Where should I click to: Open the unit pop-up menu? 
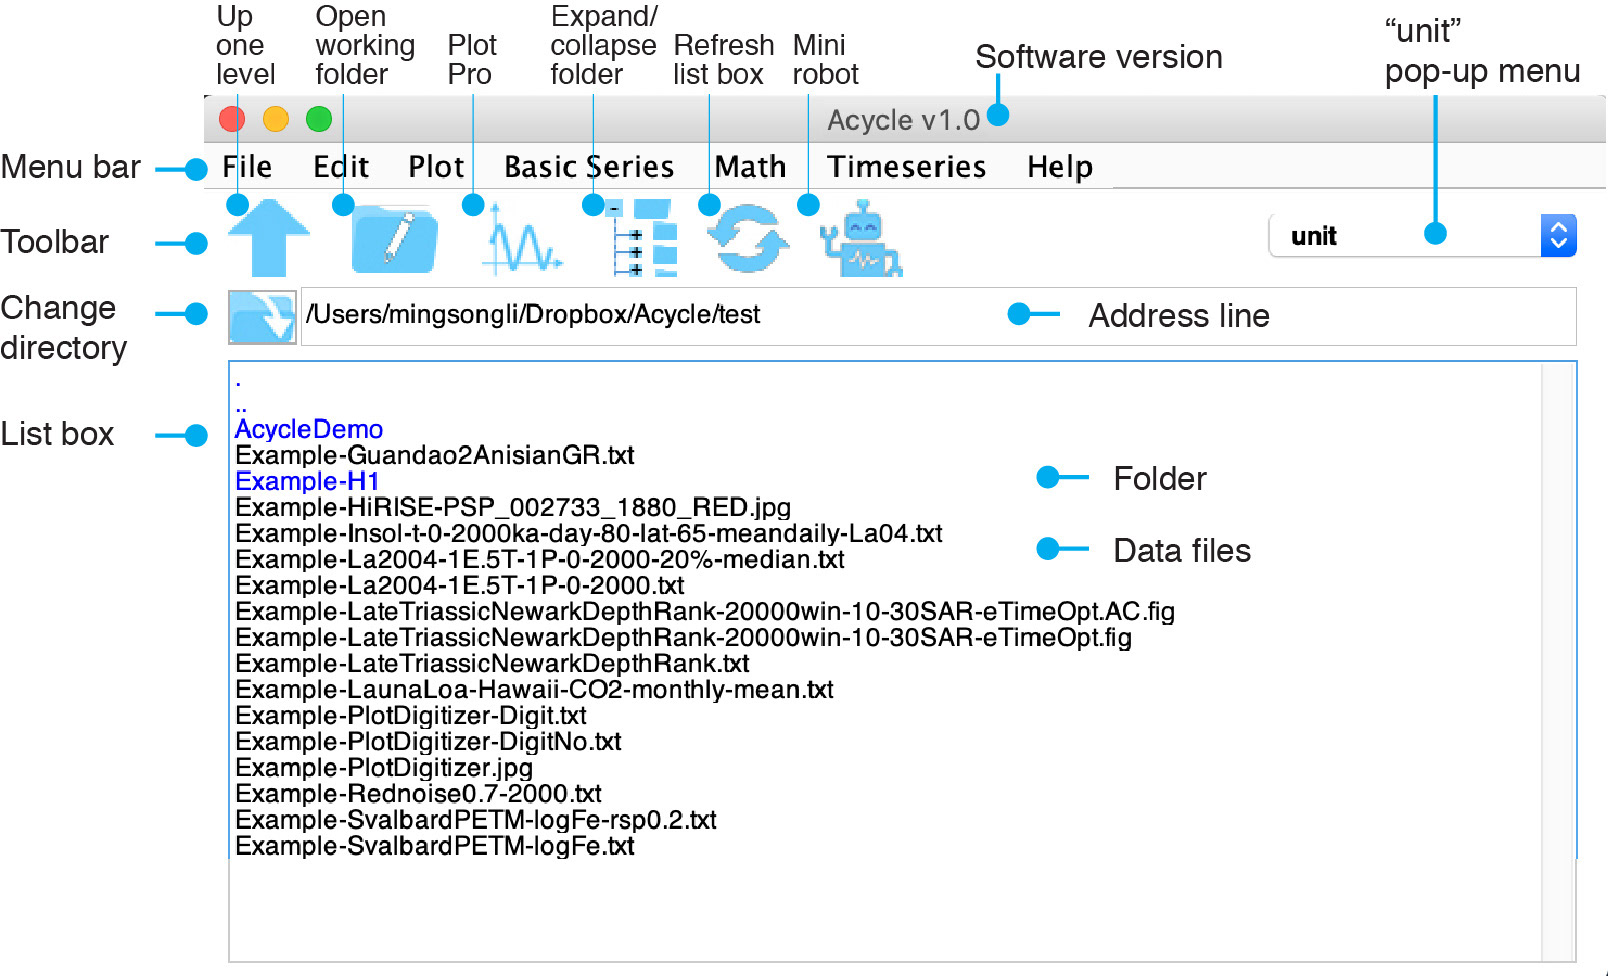click(1422, 236)
